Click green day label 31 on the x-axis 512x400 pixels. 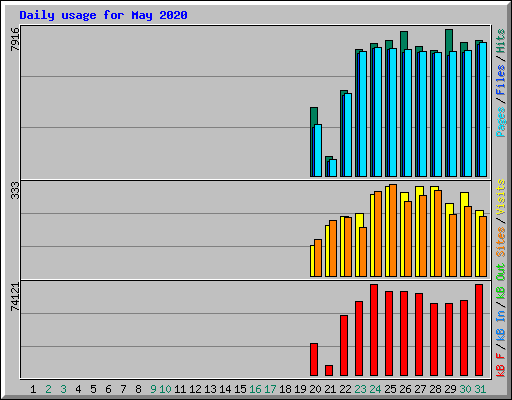tap(480, 389)
